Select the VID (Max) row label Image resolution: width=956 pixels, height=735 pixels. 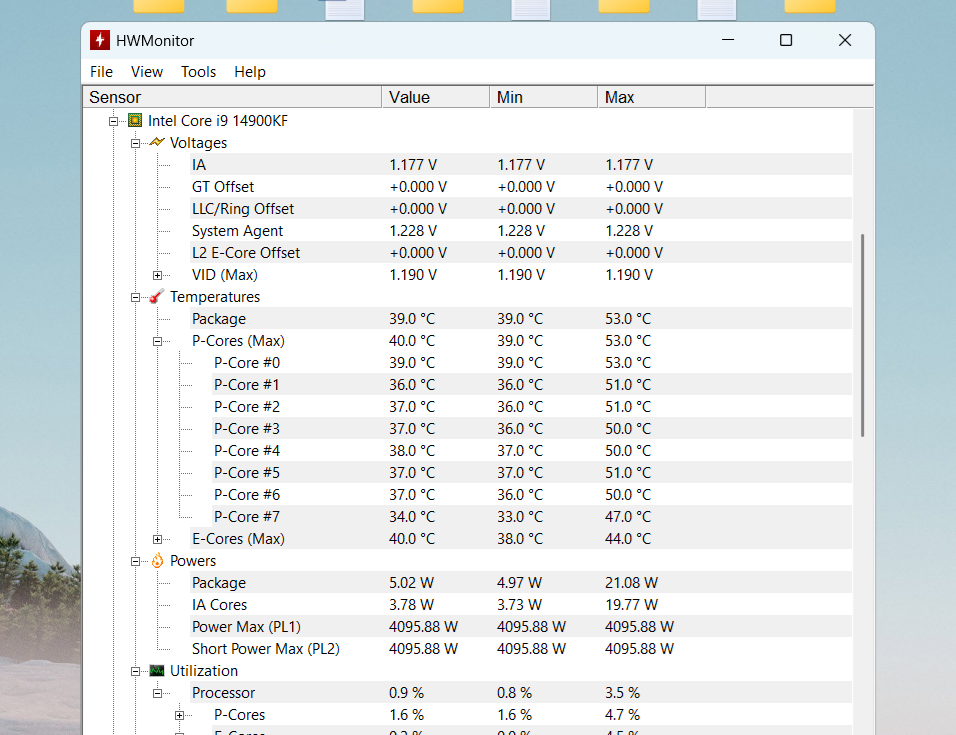click(x=224, y=275)
